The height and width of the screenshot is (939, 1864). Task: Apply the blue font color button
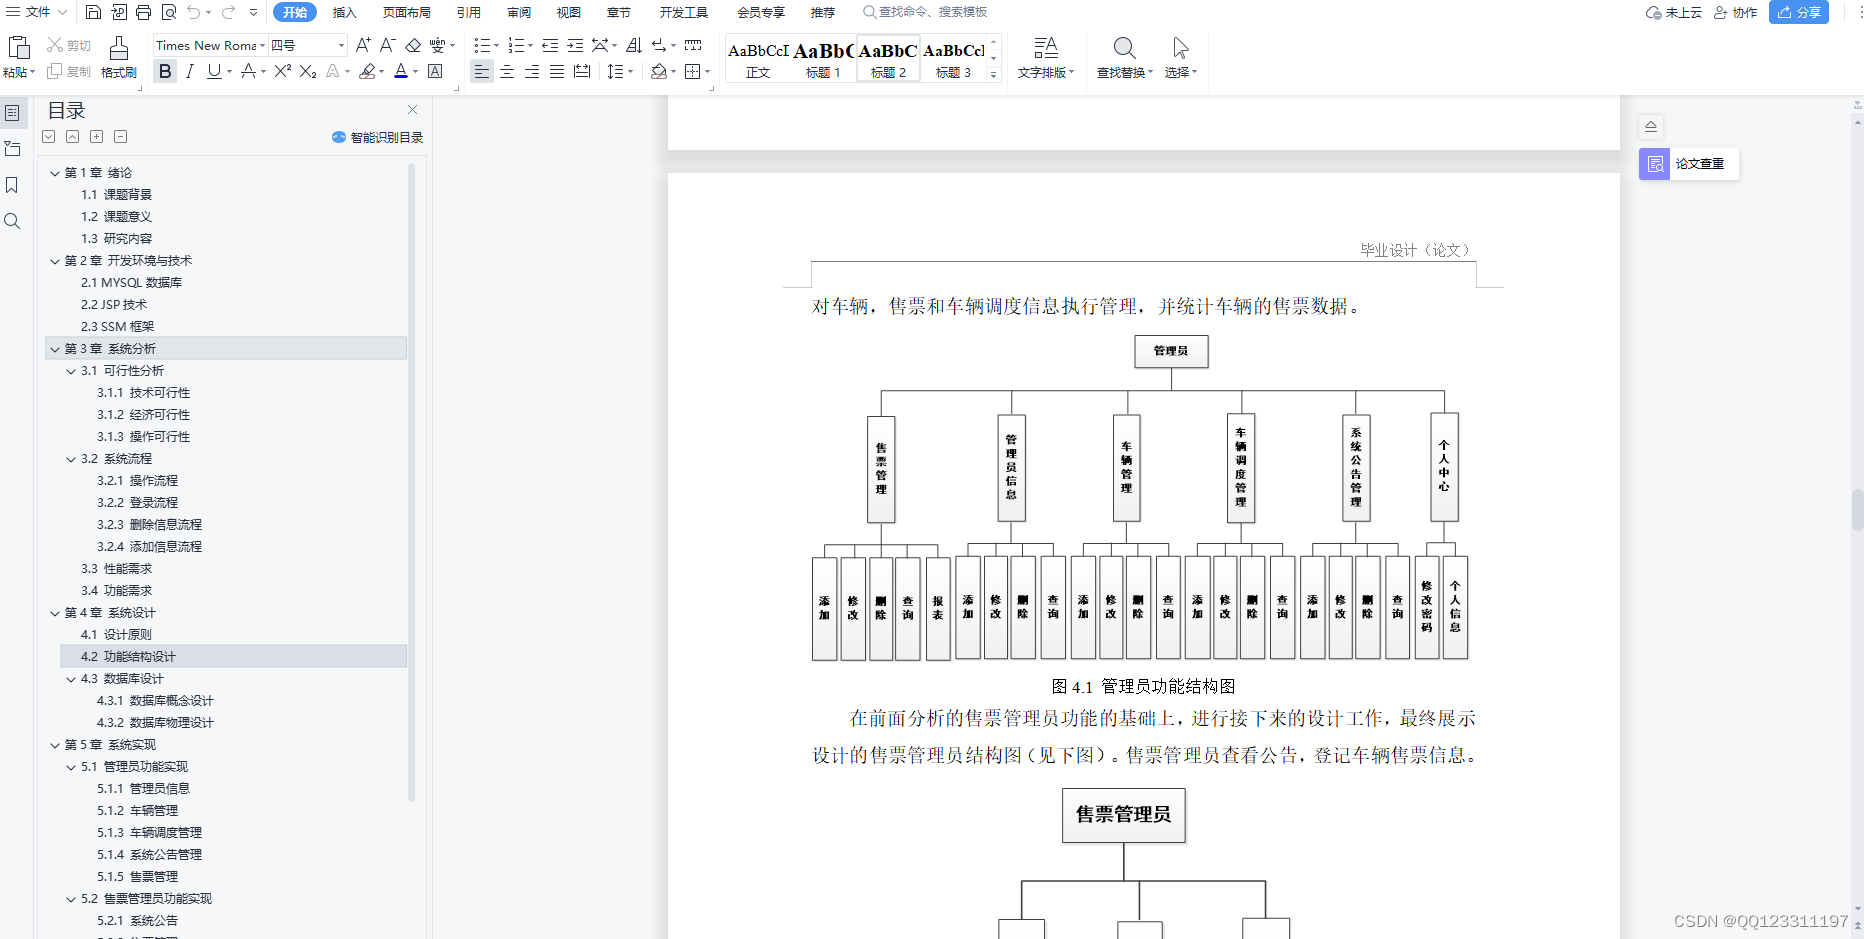[401, 71]
